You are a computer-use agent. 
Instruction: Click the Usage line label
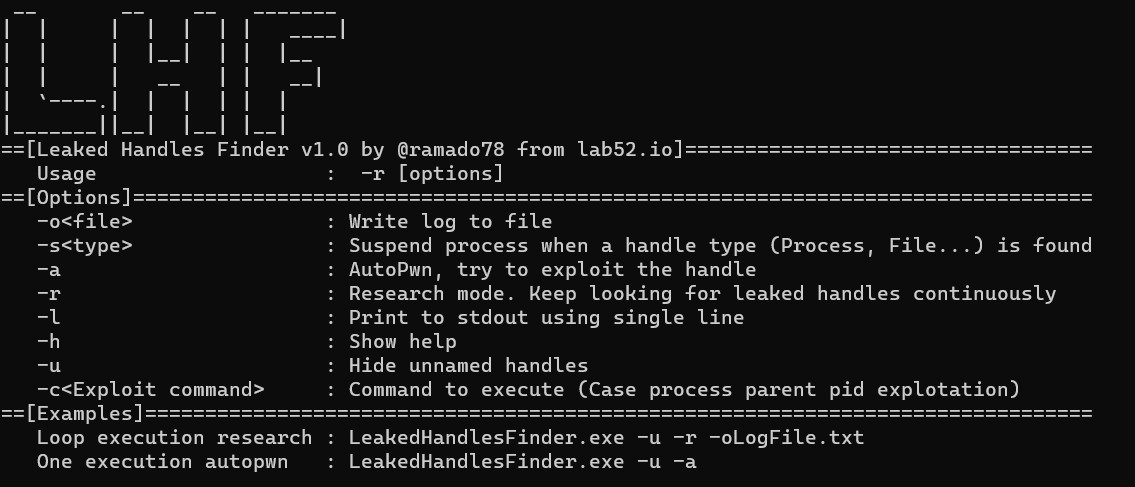(66, 174)
